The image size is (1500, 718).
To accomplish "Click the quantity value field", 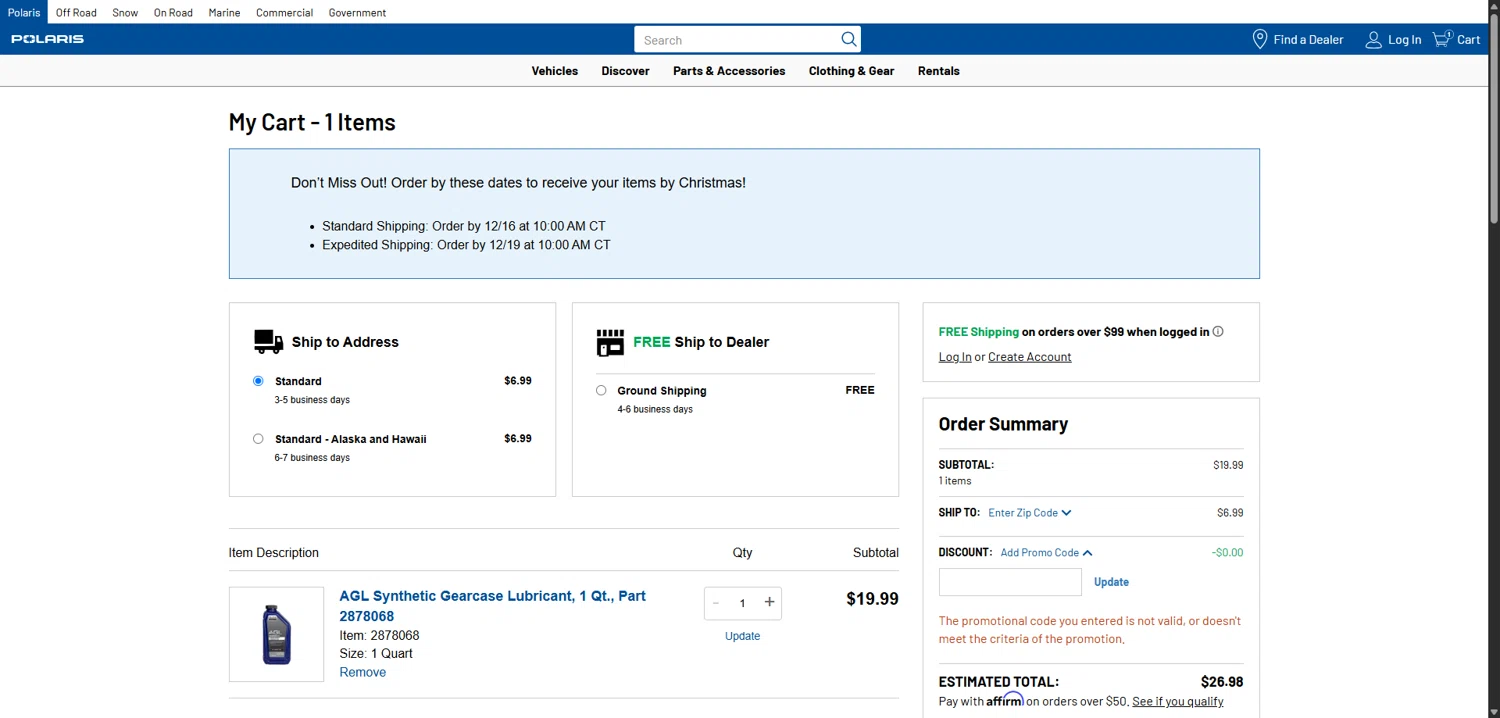I will (742, 603).
